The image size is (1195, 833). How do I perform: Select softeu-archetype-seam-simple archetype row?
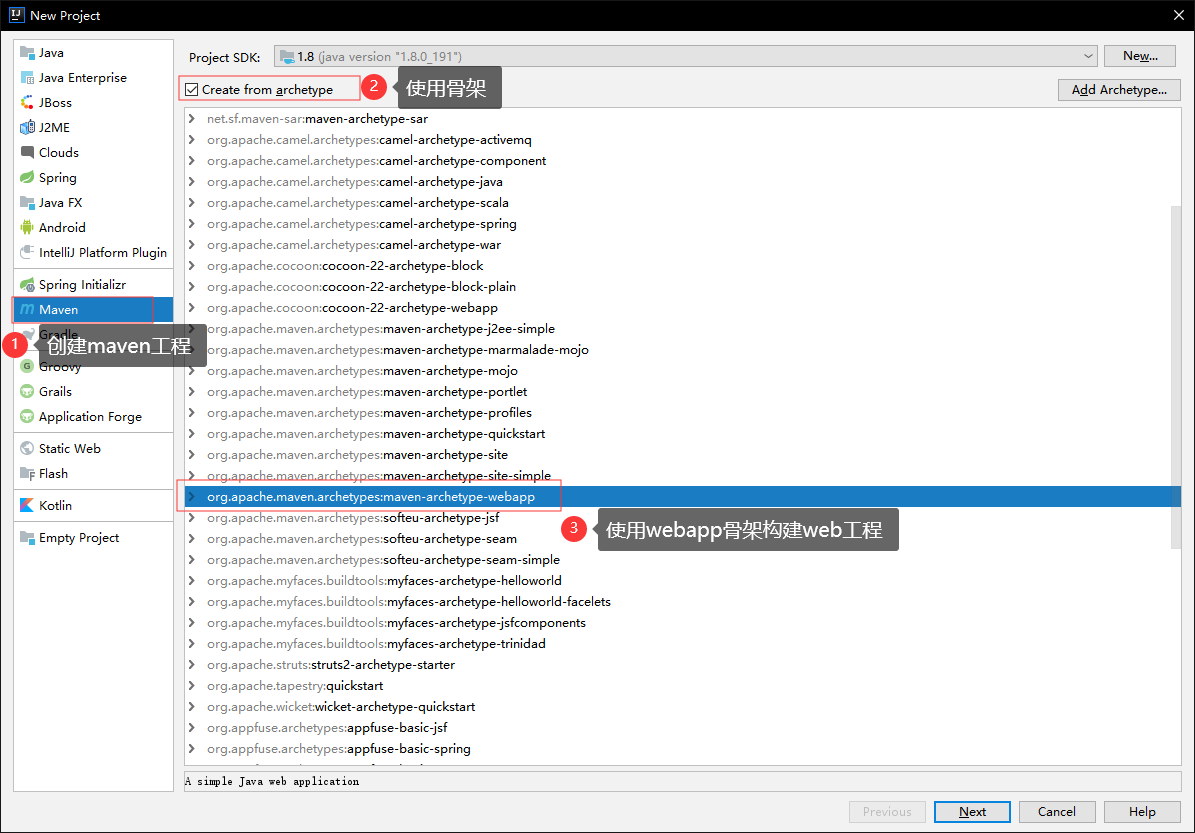pyautogui.click(x=682, y=559)
